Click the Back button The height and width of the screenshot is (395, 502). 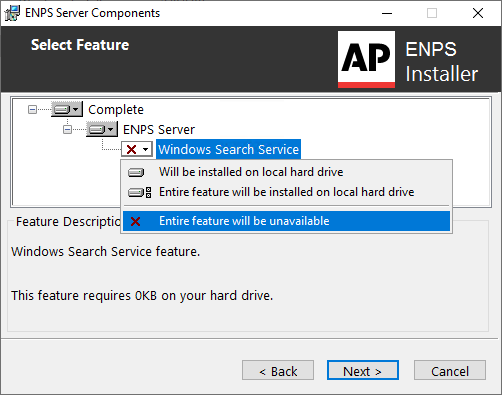click(278, 370)
